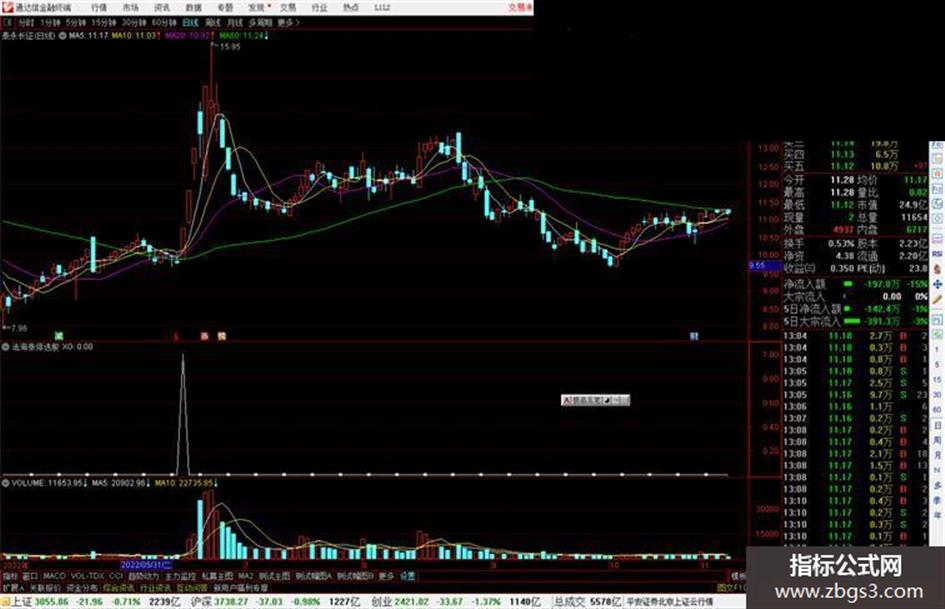Expand 更多 in indicator tab row
Screen dimensions: 945x609
click(386, 576)
